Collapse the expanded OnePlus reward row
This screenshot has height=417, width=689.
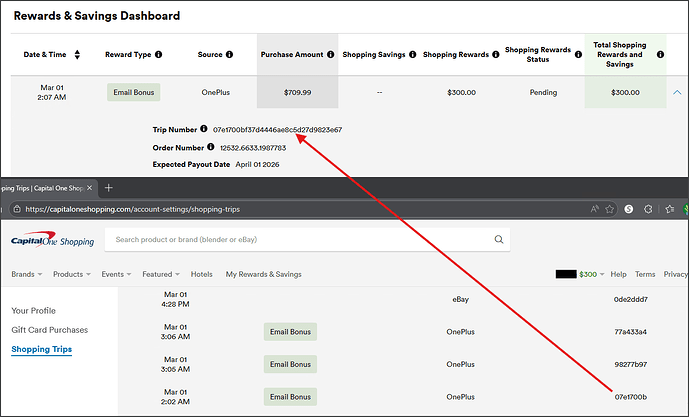677,92
